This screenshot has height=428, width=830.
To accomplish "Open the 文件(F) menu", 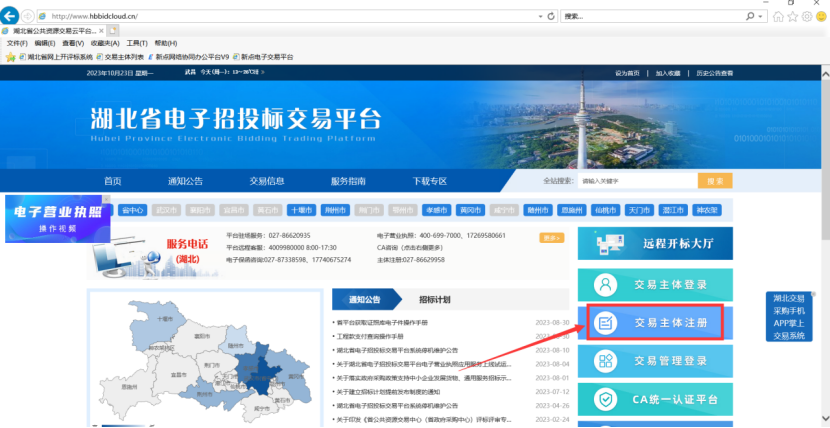I will click(17, 44).
